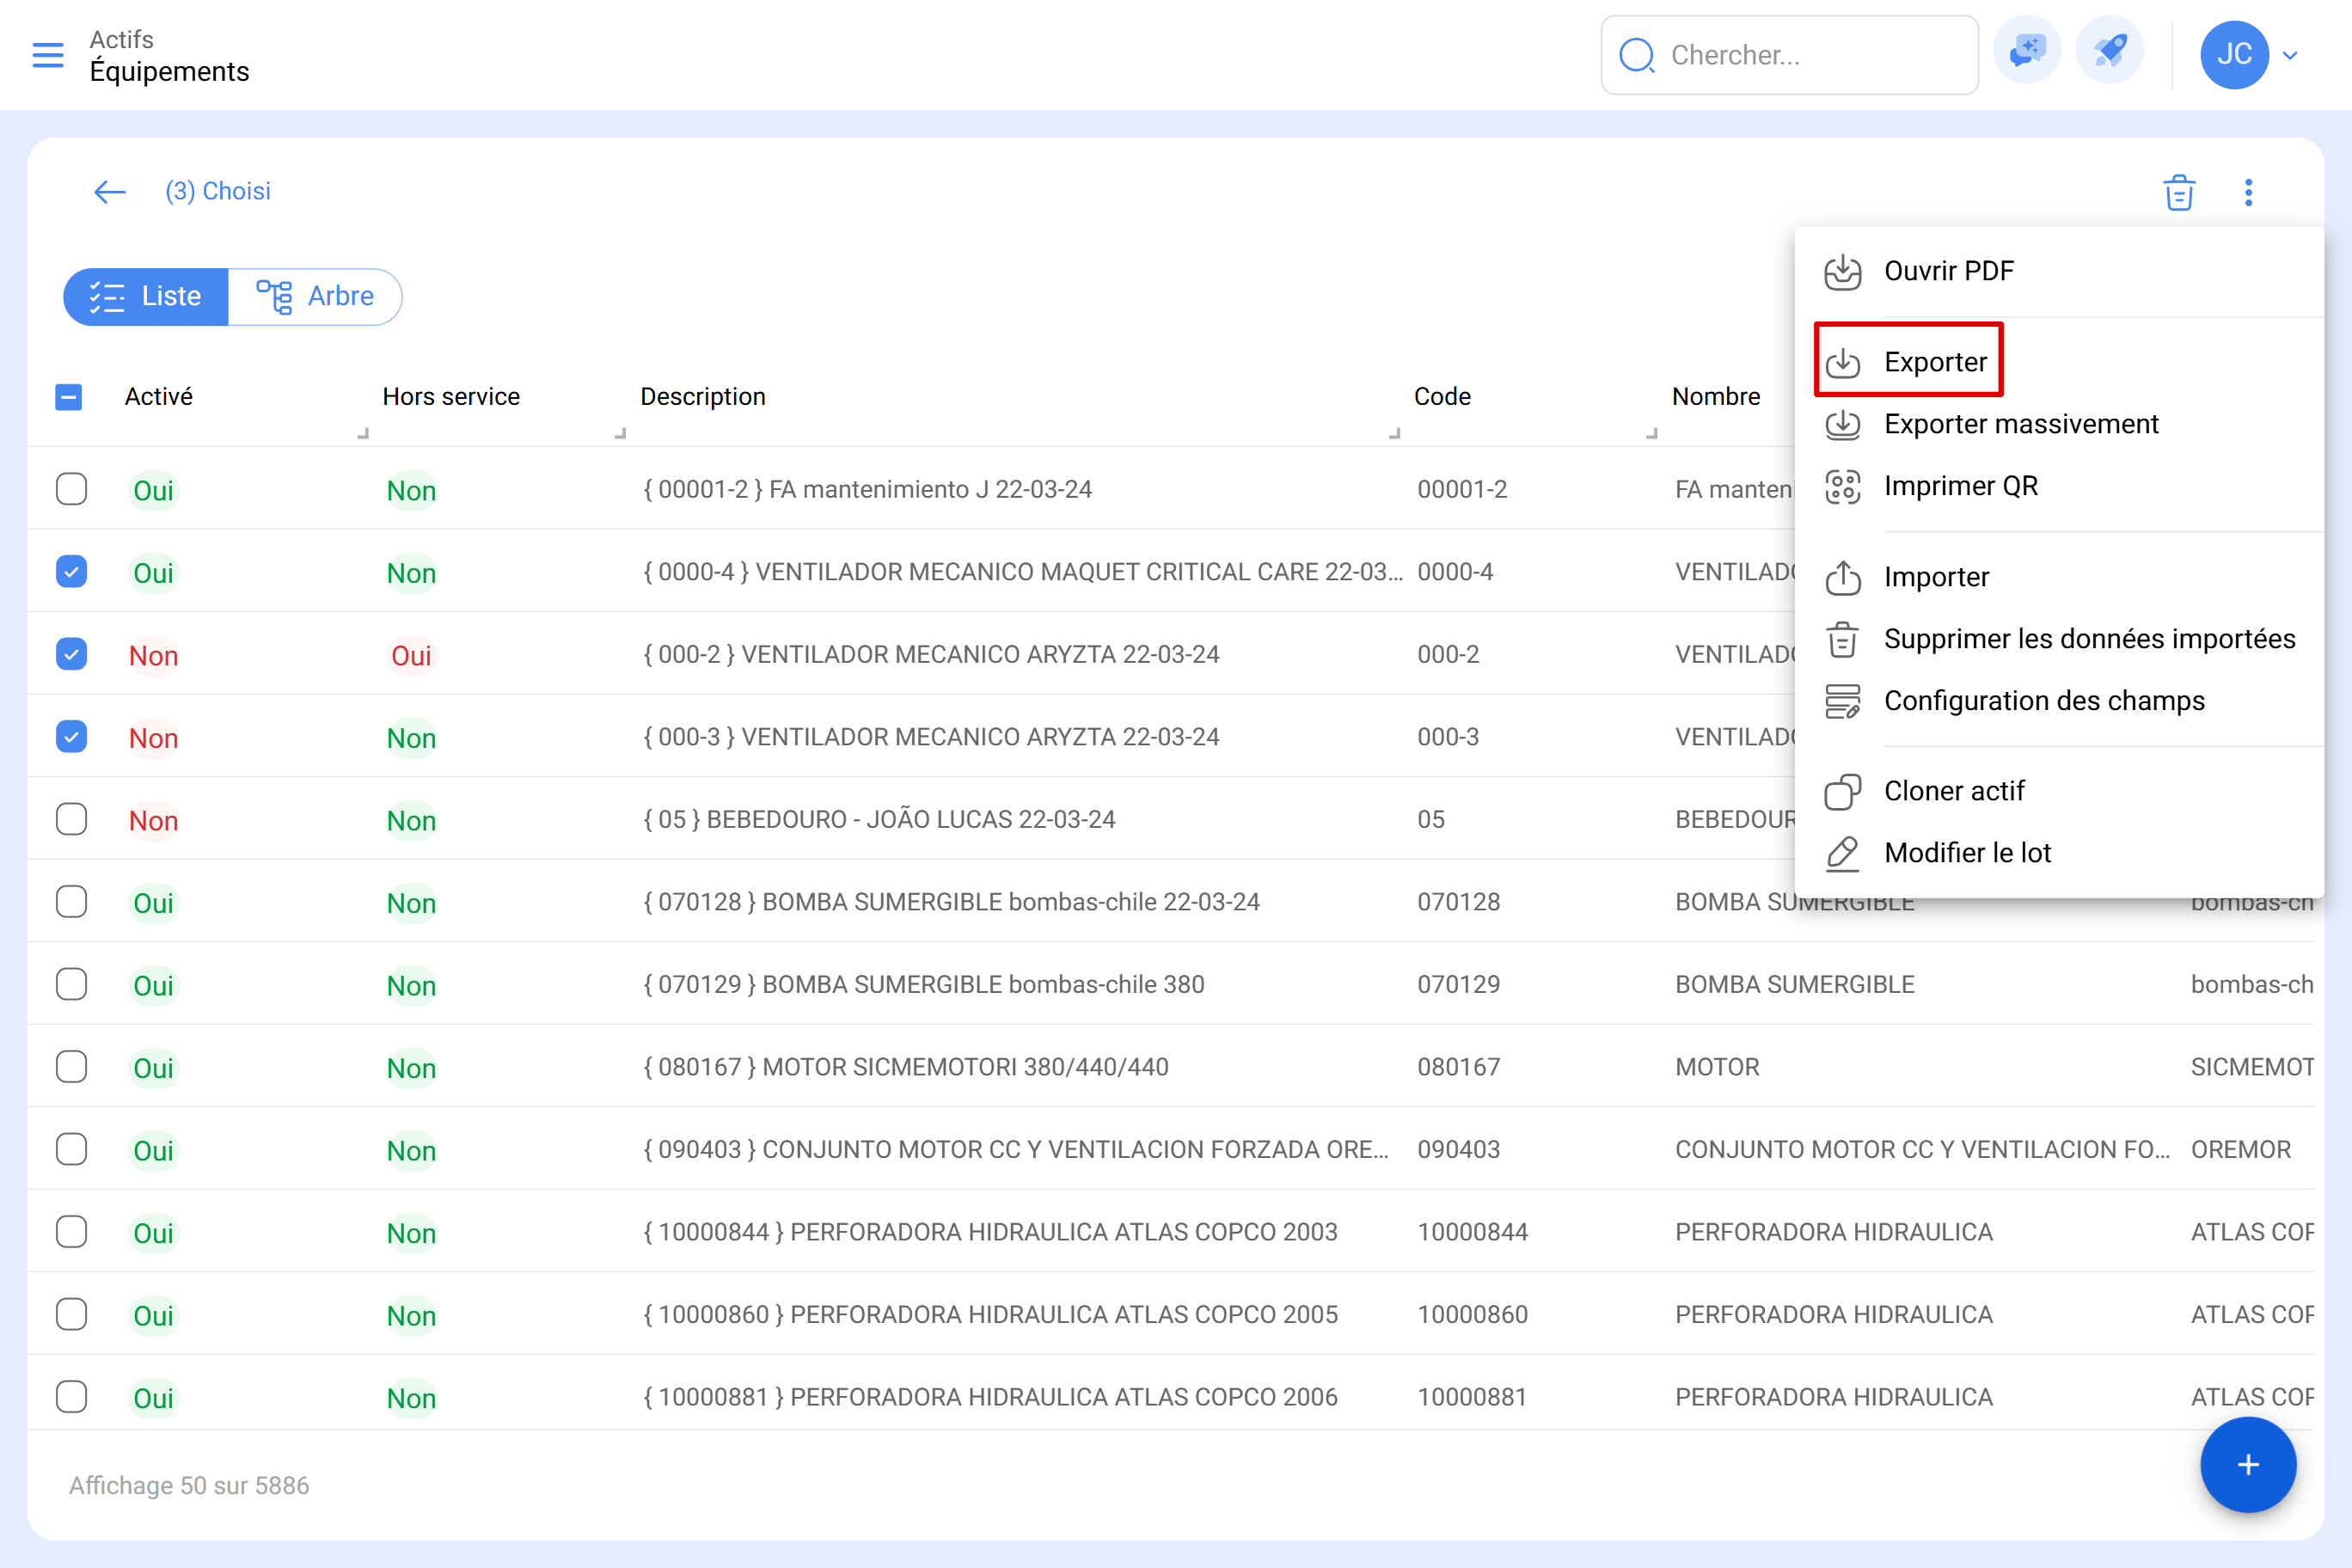2352x1568 pixels.
Task: Check the row for code 10000844
Action: click(x=71, y=1232)
